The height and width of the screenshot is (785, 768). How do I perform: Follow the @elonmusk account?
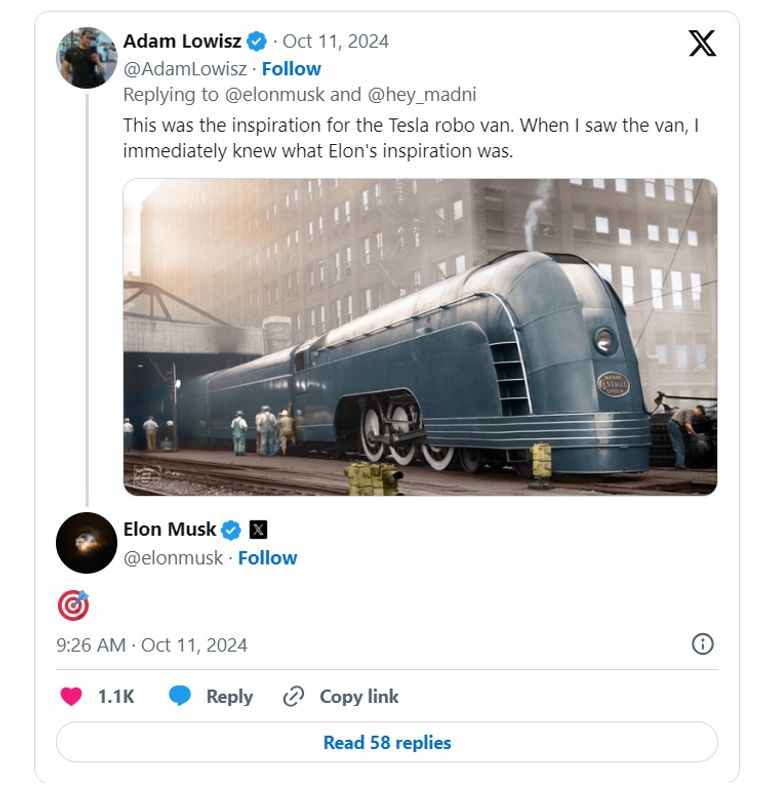click(x=267, y=558)
